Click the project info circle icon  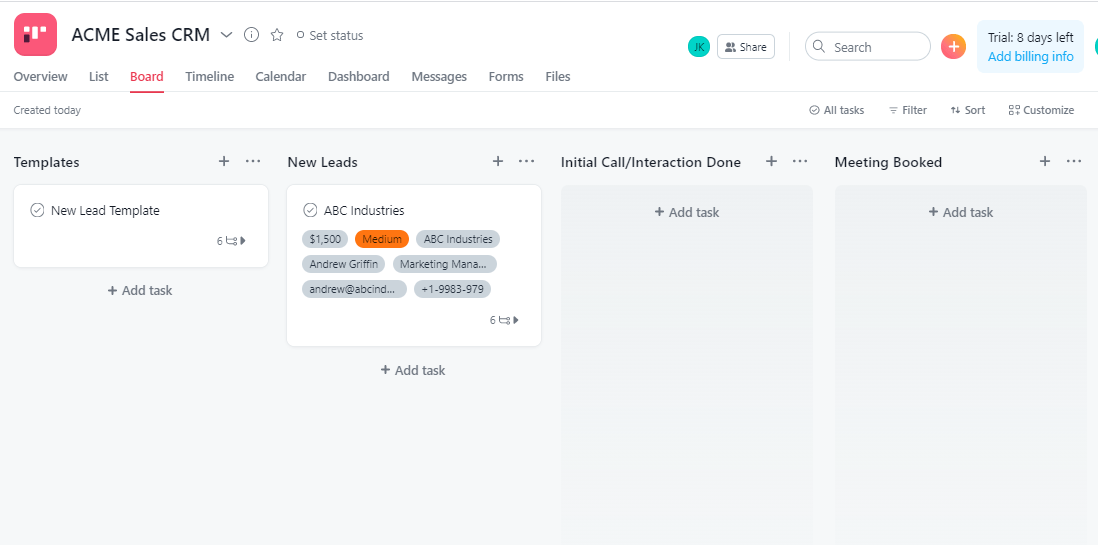pyautogui.click(x=251, y=35)
